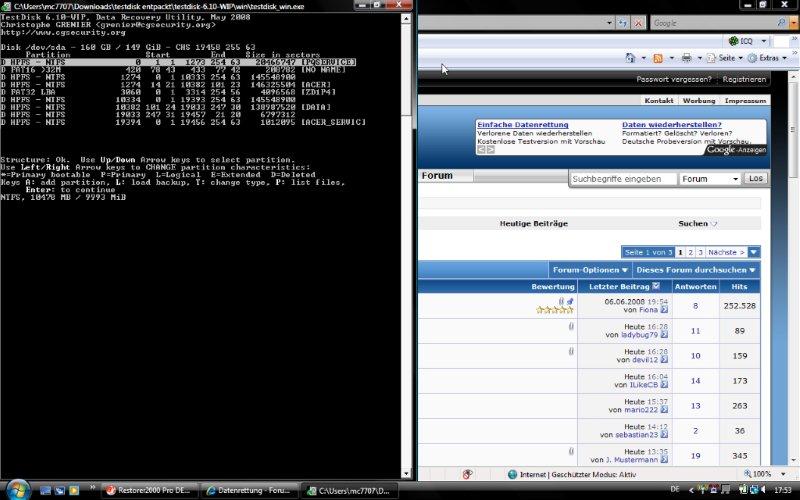The width and height of the screenshot is (800, 500).
Task: Click the Kontakt menu item
Action: point(659,101)
